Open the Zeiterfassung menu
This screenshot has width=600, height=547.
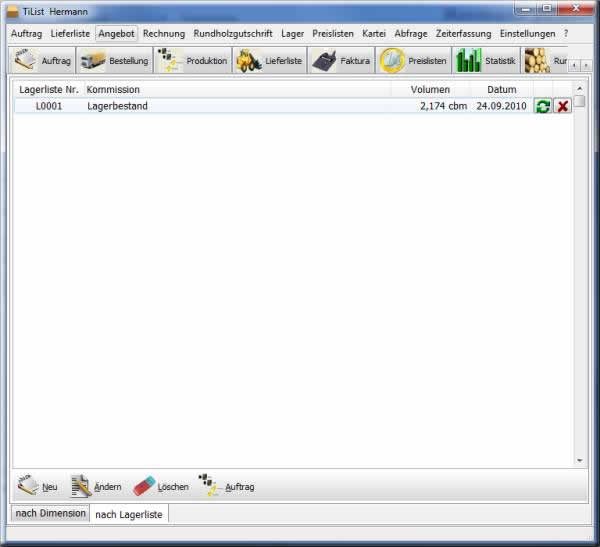(463, 34)
